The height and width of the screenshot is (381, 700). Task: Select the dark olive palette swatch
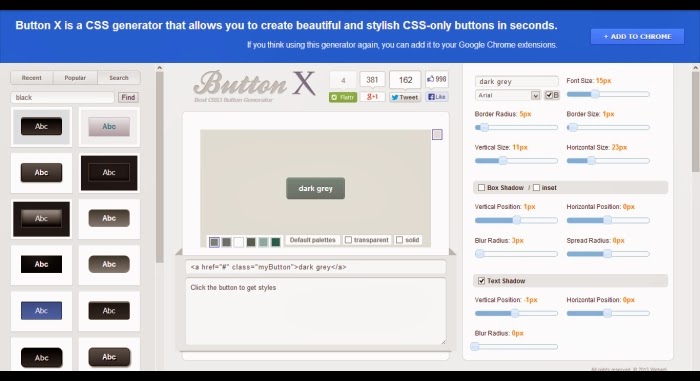[251, 242]
